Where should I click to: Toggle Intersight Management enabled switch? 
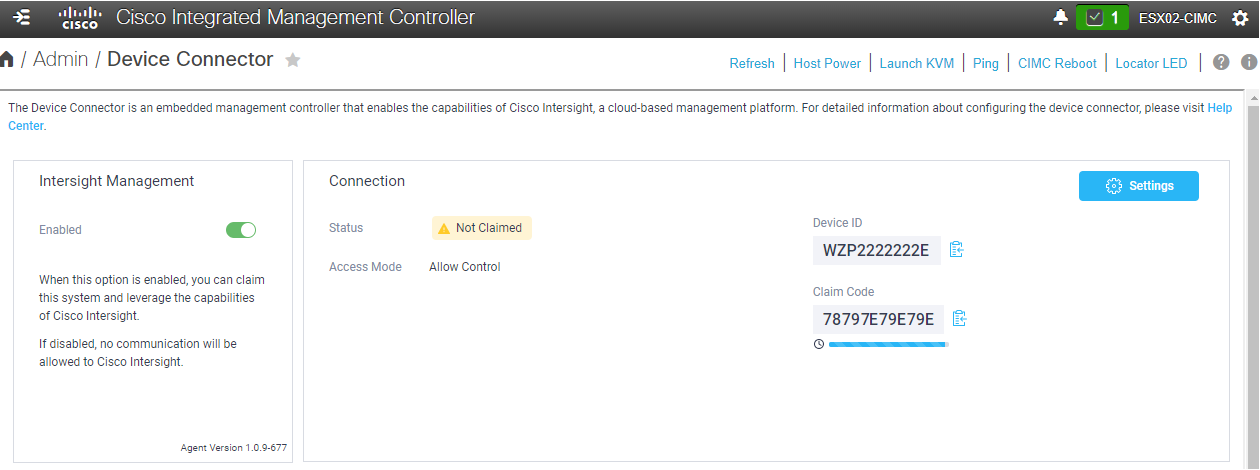pyautogui.click(x=241, y=230)
